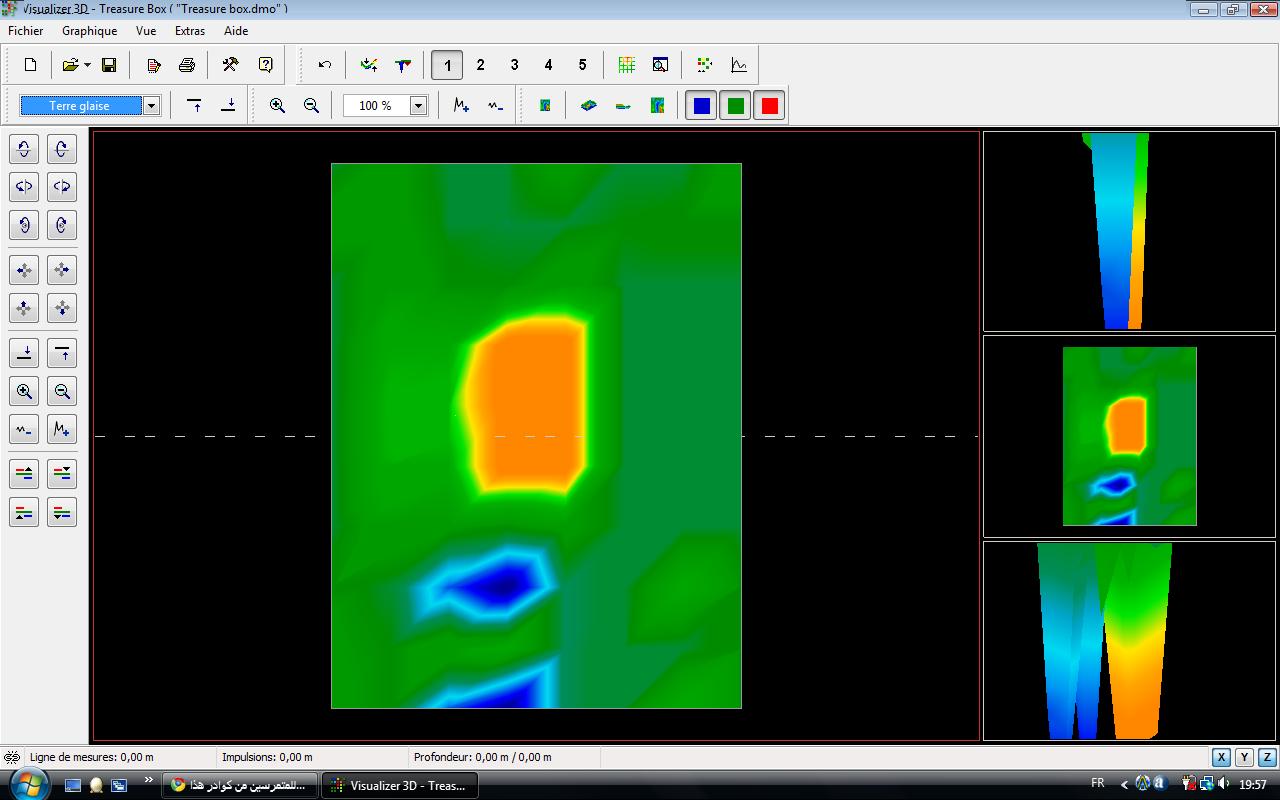Click the magnifying glass zoom-in icon in left panel

pyautogui.click(x=24, y=392)
